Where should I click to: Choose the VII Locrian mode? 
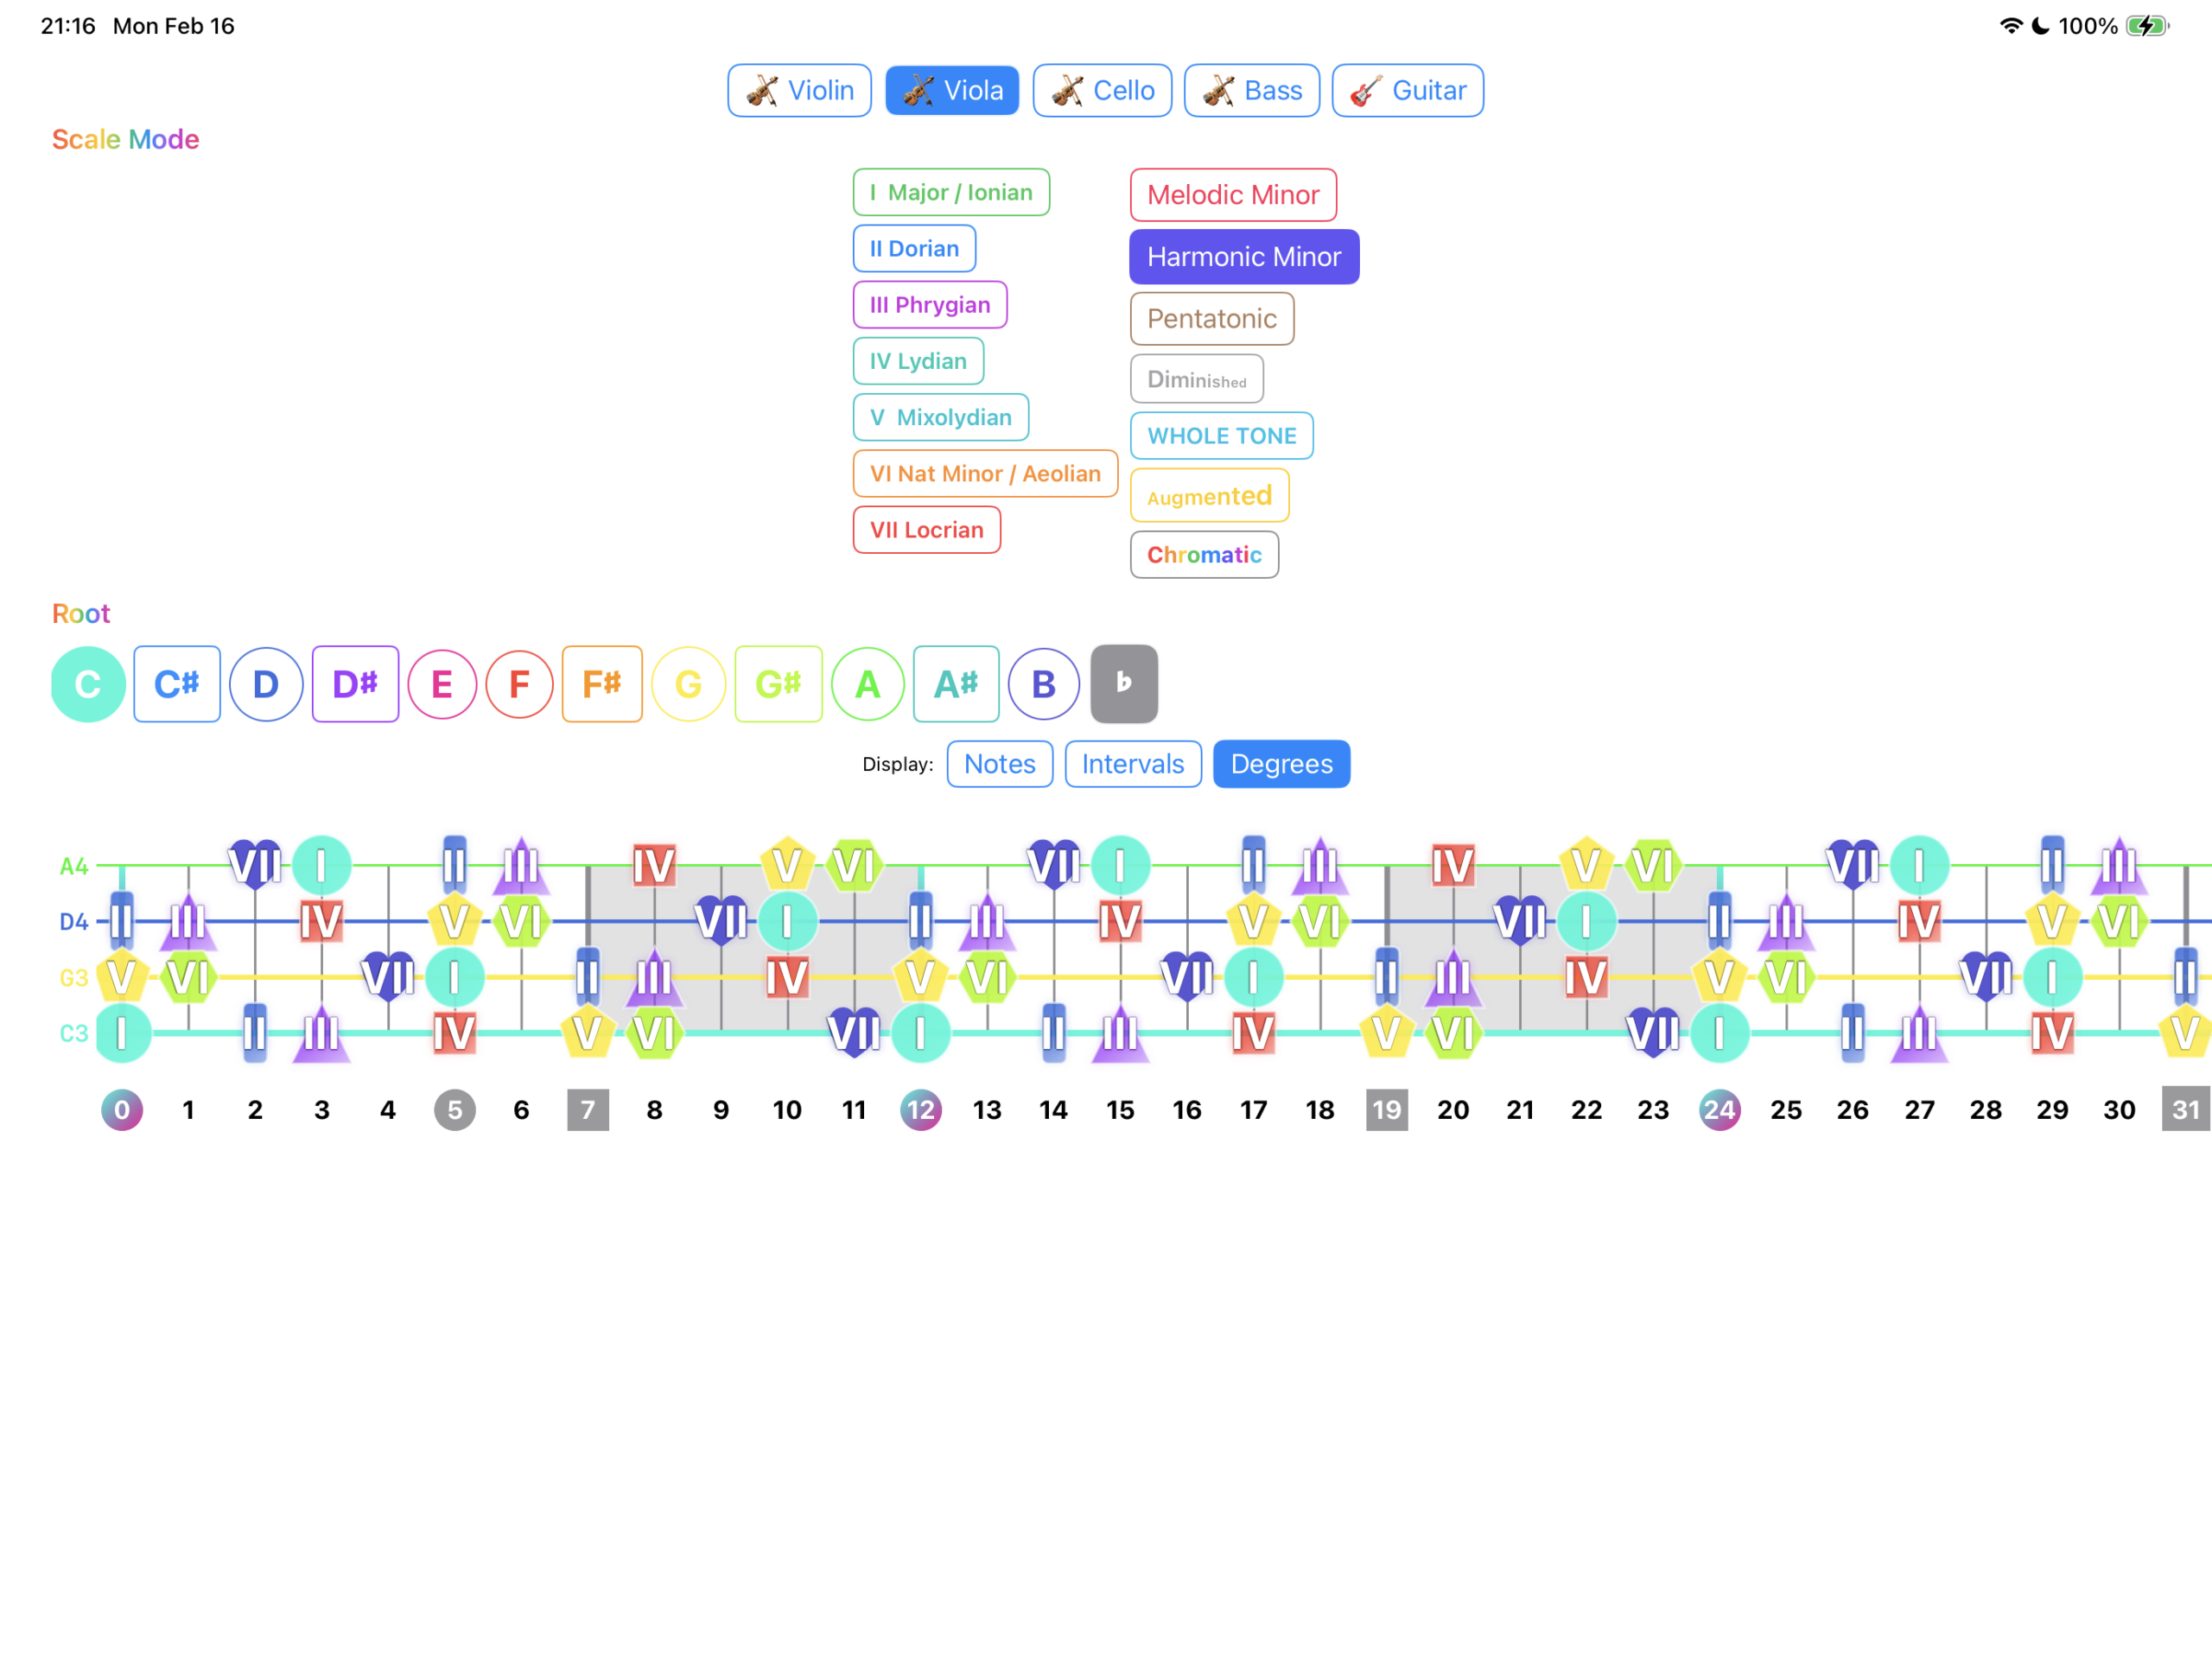(926, 530)
